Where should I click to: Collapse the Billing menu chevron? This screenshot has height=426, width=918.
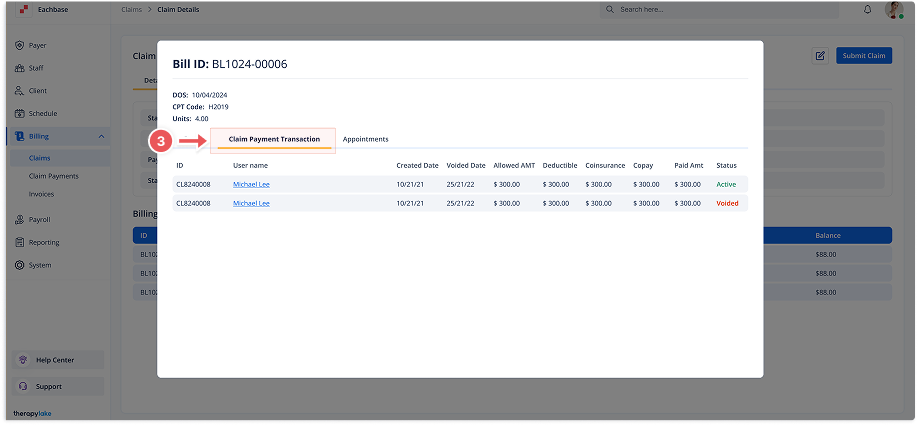[x=101, y=136]
